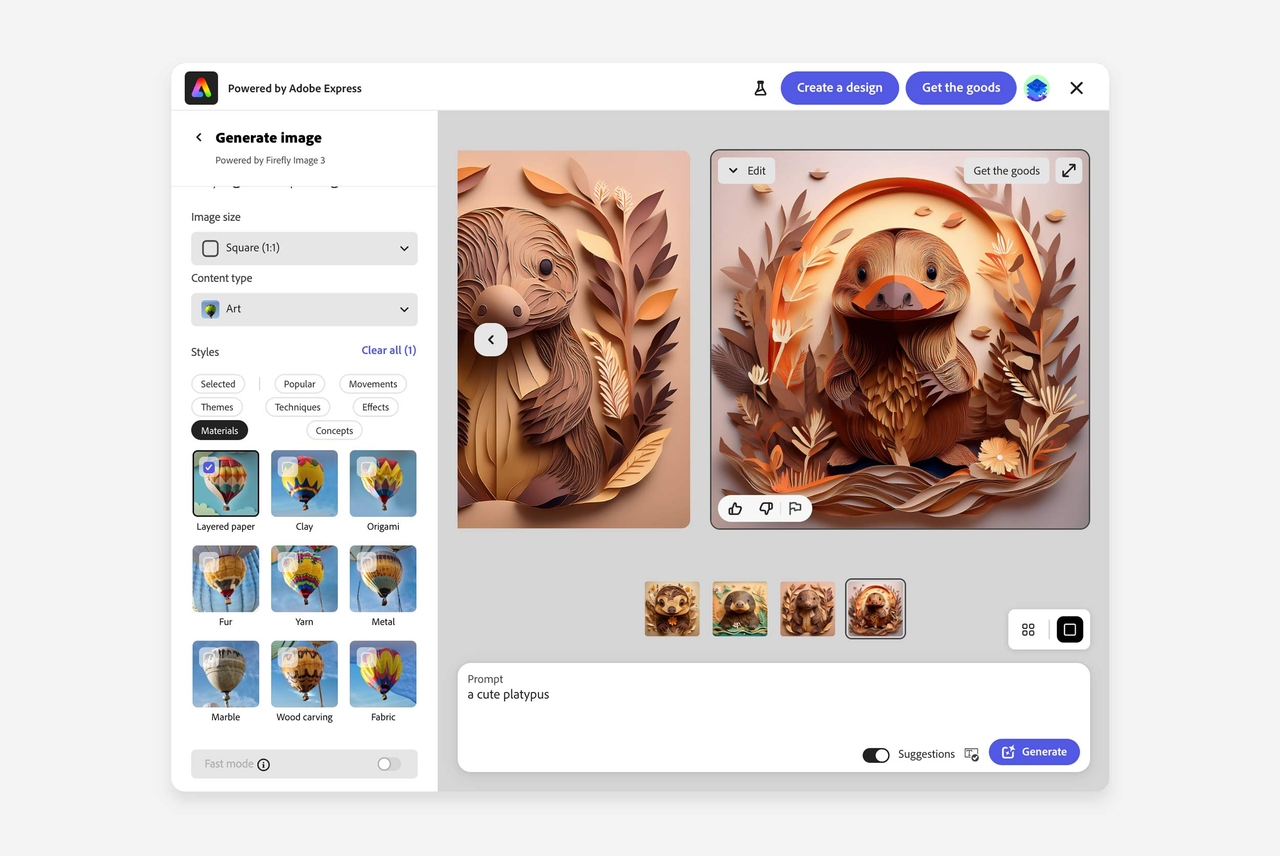Check the Origami style checkbox

[x=367, y=467]
